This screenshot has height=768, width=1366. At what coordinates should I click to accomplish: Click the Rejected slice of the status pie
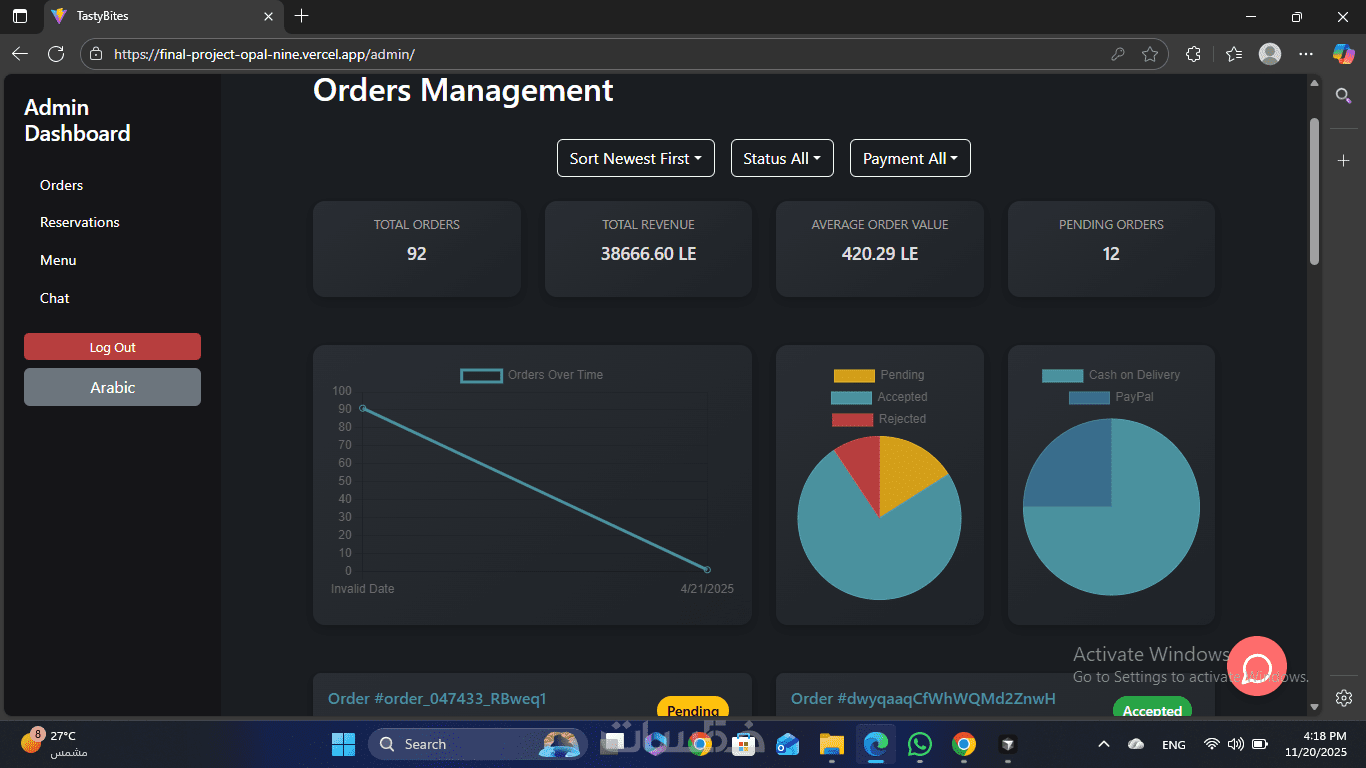coord(861,468)
